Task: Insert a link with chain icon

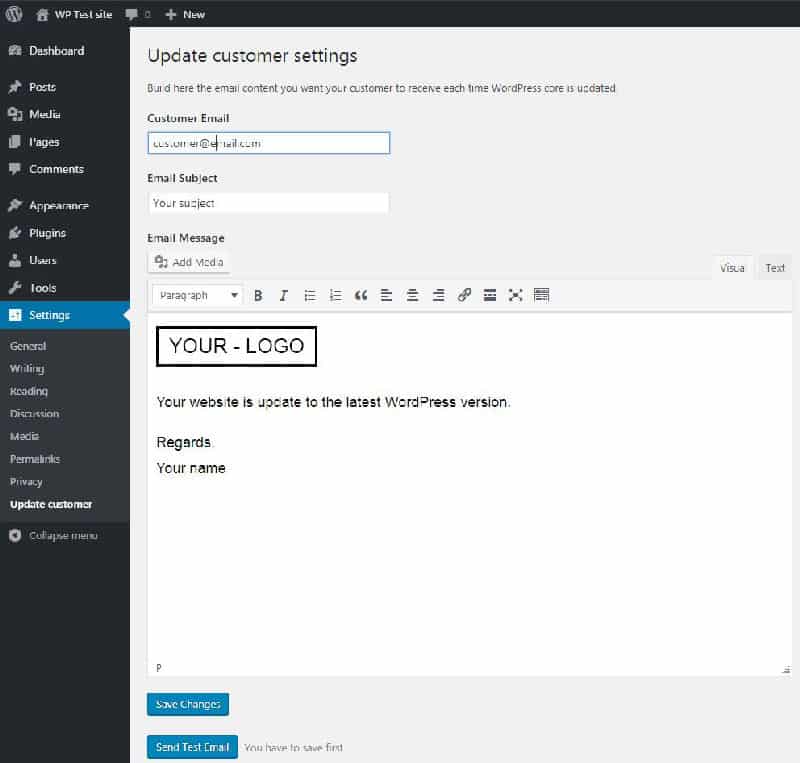Action: tap(464, 296)
